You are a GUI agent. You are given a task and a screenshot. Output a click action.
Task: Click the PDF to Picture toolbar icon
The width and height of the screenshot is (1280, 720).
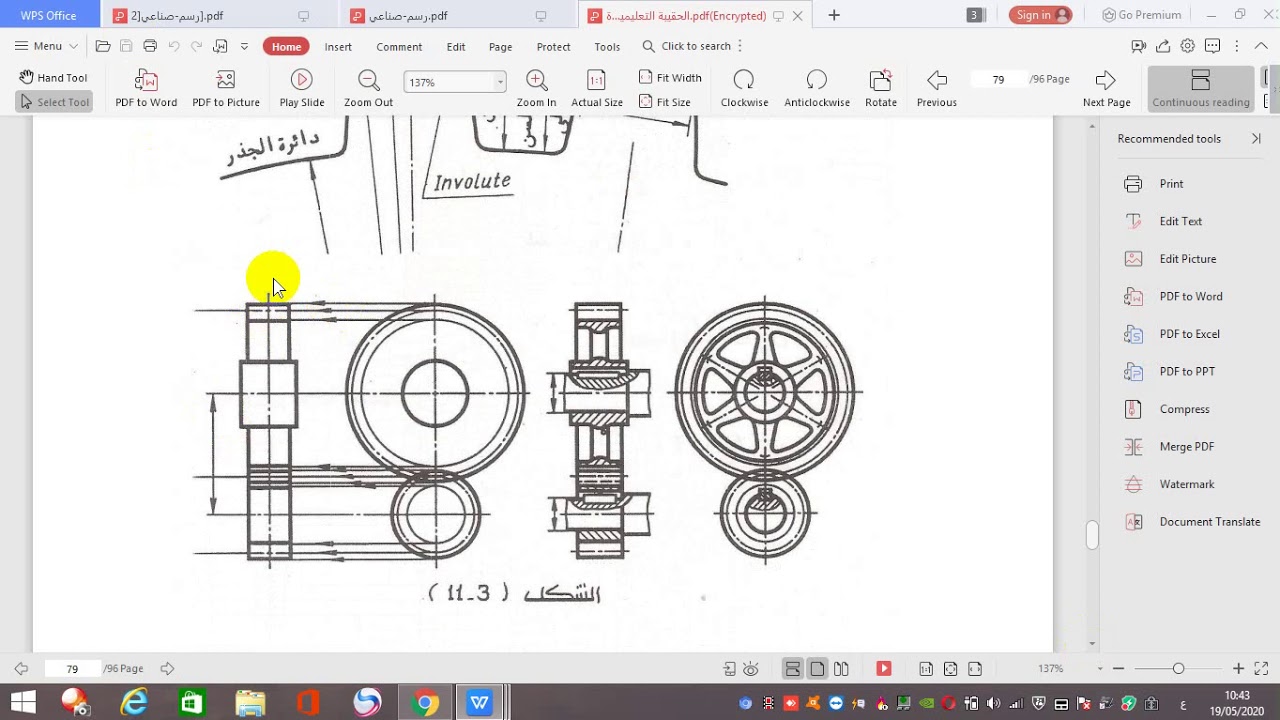pos(226,88)
